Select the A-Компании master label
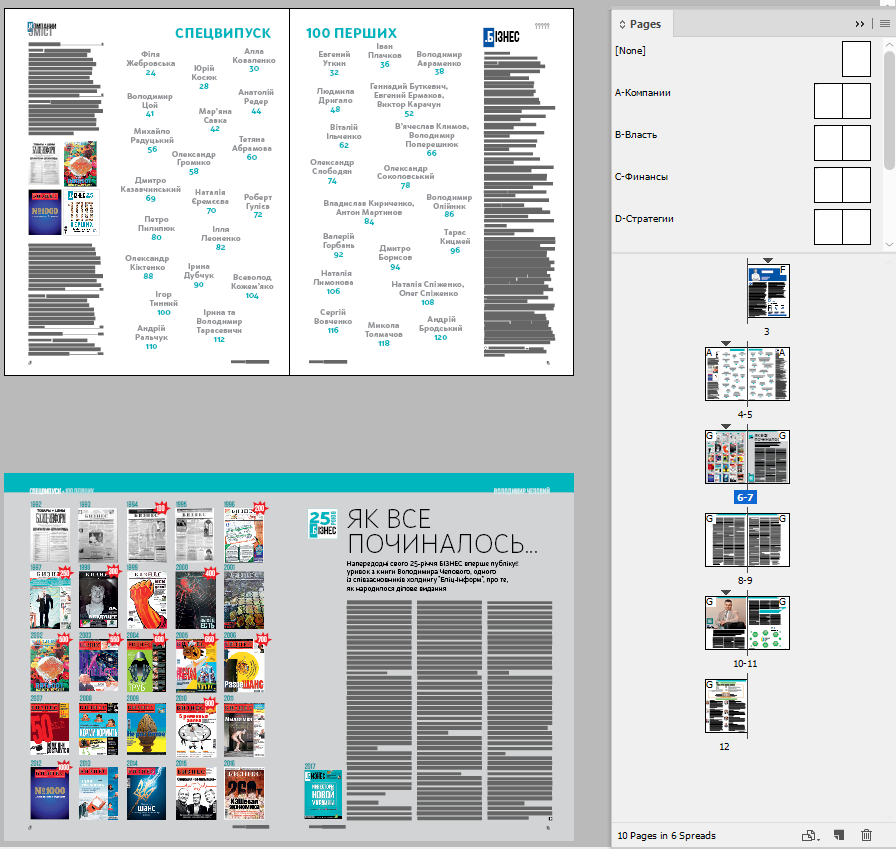The width and height of the screenshot is (896, 849). pyautogui.click(x=643, y=93)
